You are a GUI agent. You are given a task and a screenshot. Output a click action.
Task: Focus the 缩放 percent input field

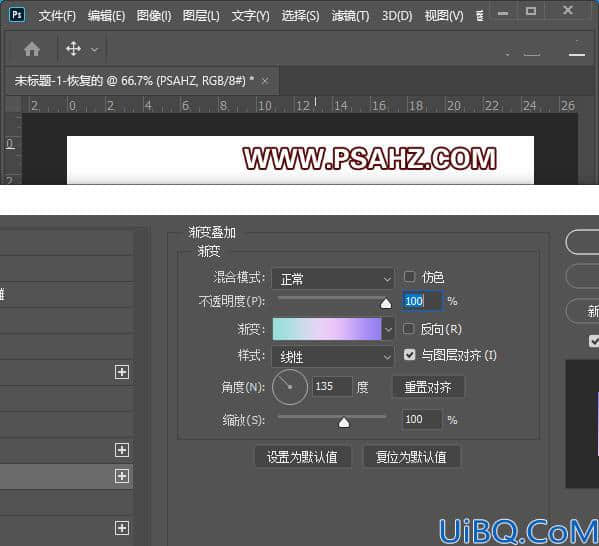422,420
